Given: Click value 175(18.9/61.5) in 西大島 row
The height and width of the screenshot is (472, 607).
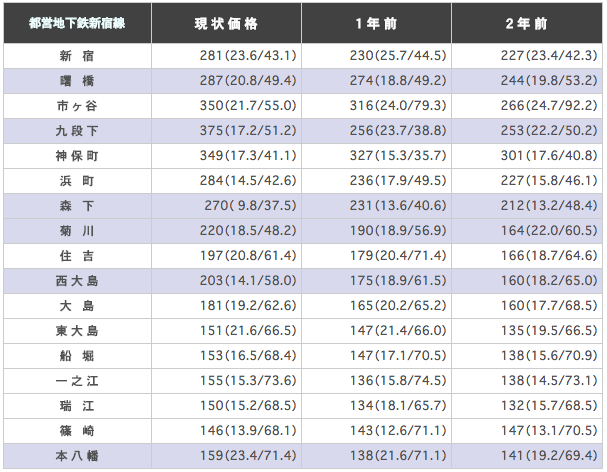Looking at the screenshot, I should 398,280.
